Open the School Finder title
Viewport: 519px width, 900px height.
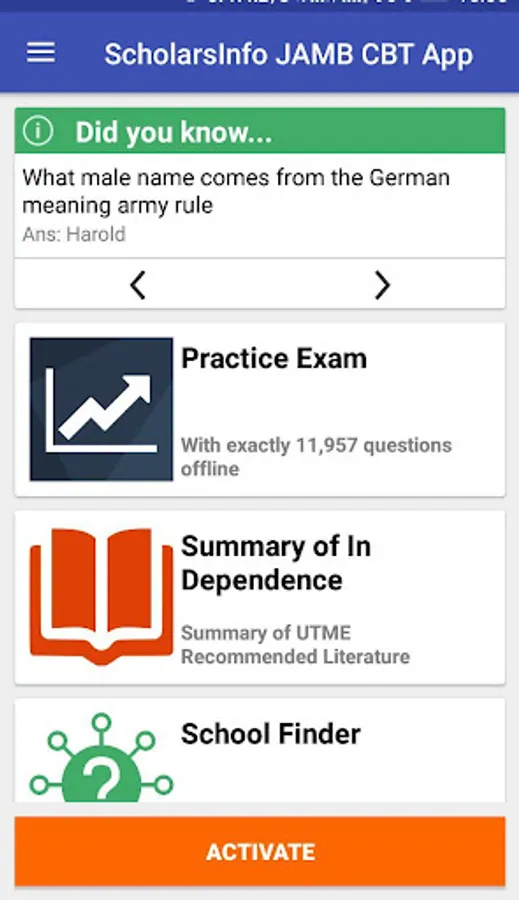(271, 734)
